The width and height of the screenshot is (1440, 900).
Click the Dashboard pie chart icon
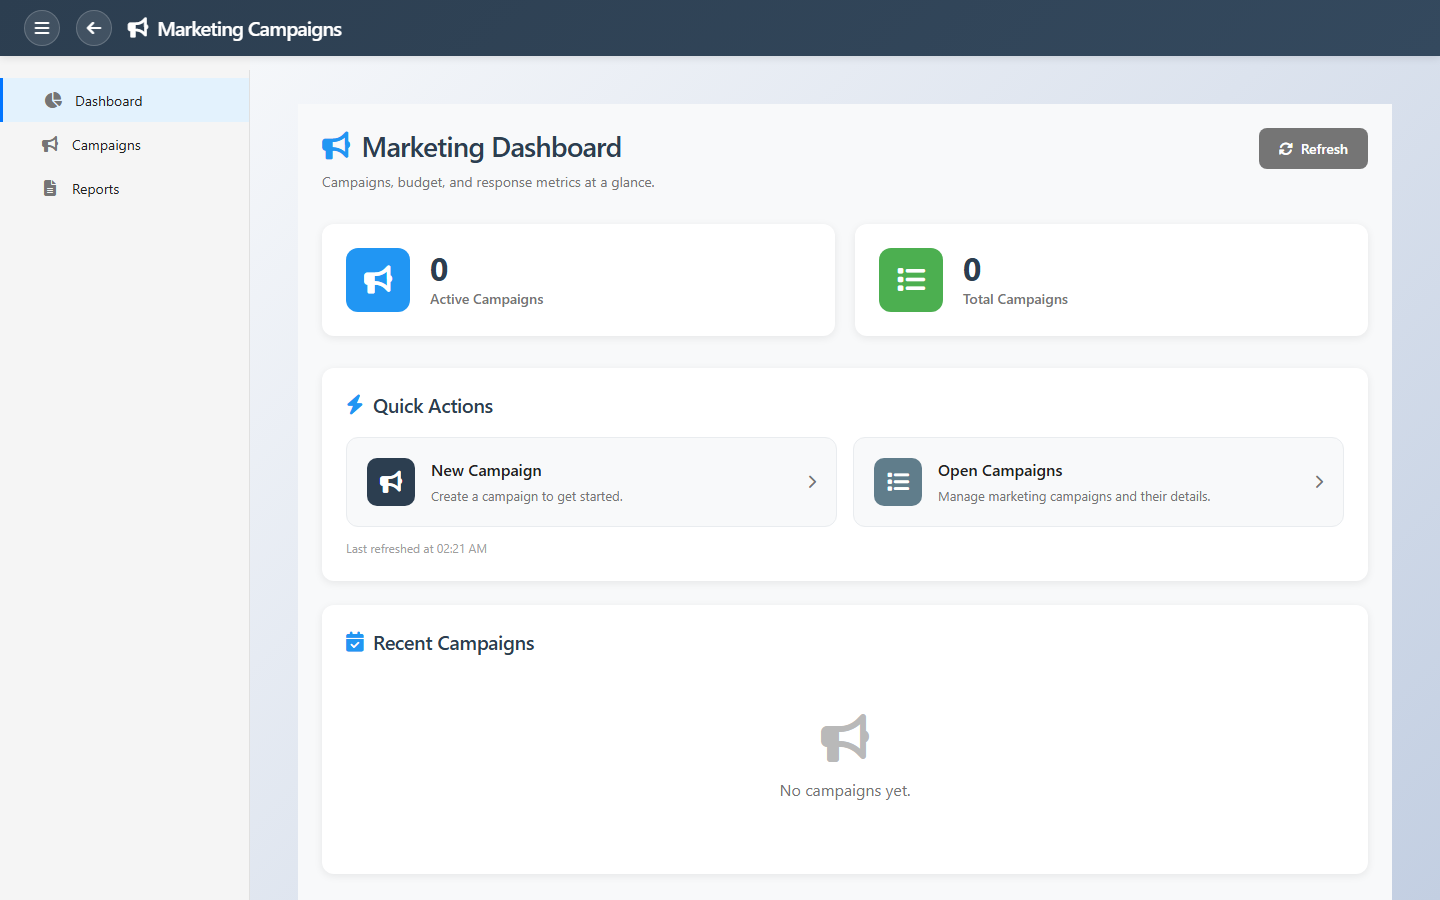pyautogui.click(x=53, y=101)
